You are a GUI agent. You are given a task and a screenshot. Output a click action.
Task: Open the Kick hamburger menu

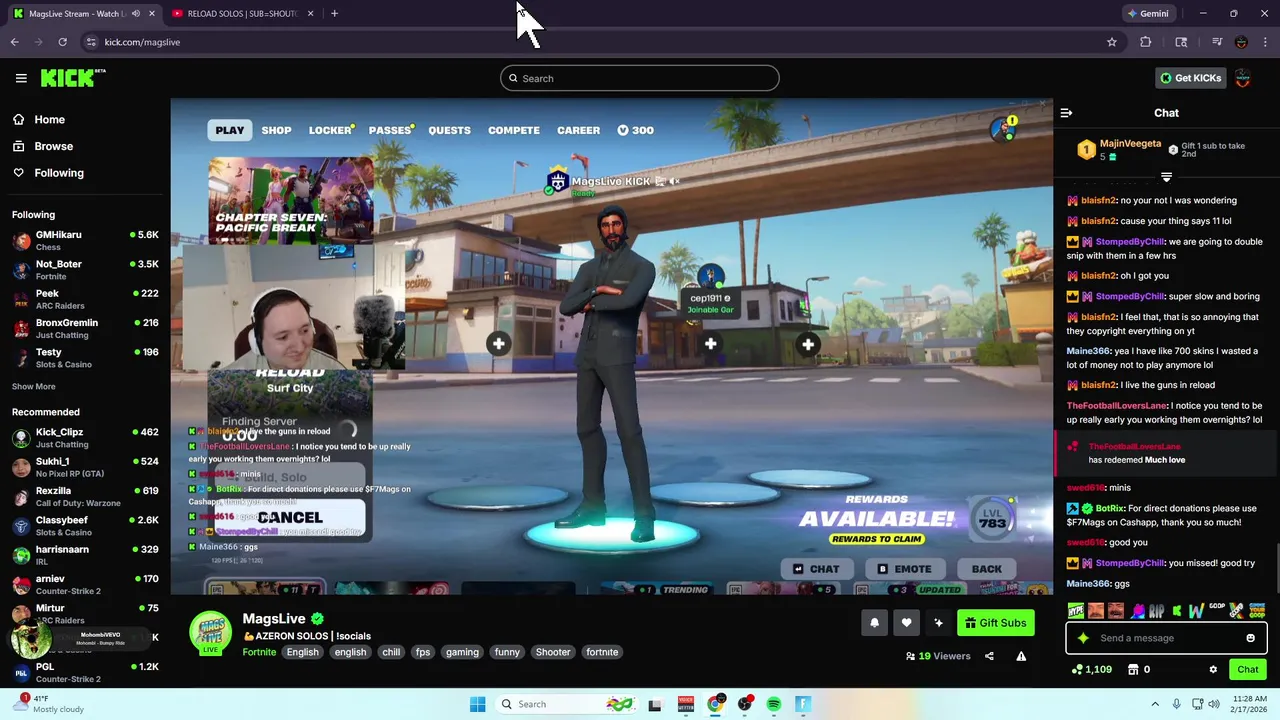click(x=21, y=78)
